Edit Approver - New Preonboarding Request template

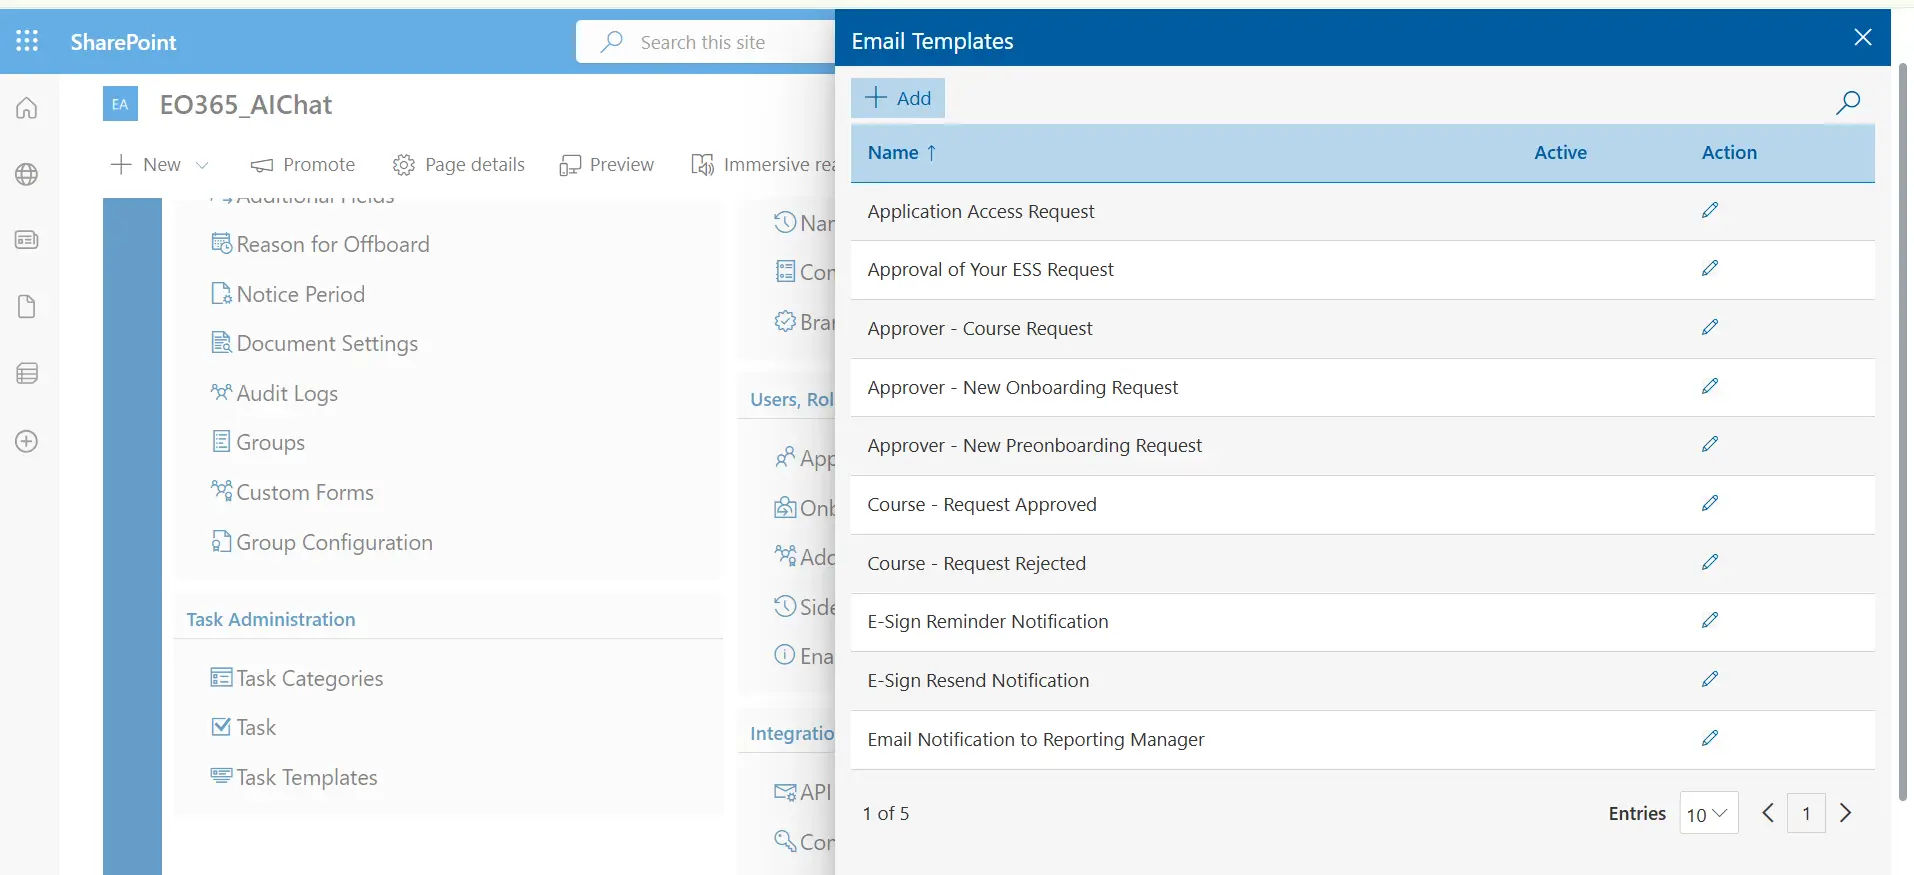pyautogui.click(x=1710, y=444)
